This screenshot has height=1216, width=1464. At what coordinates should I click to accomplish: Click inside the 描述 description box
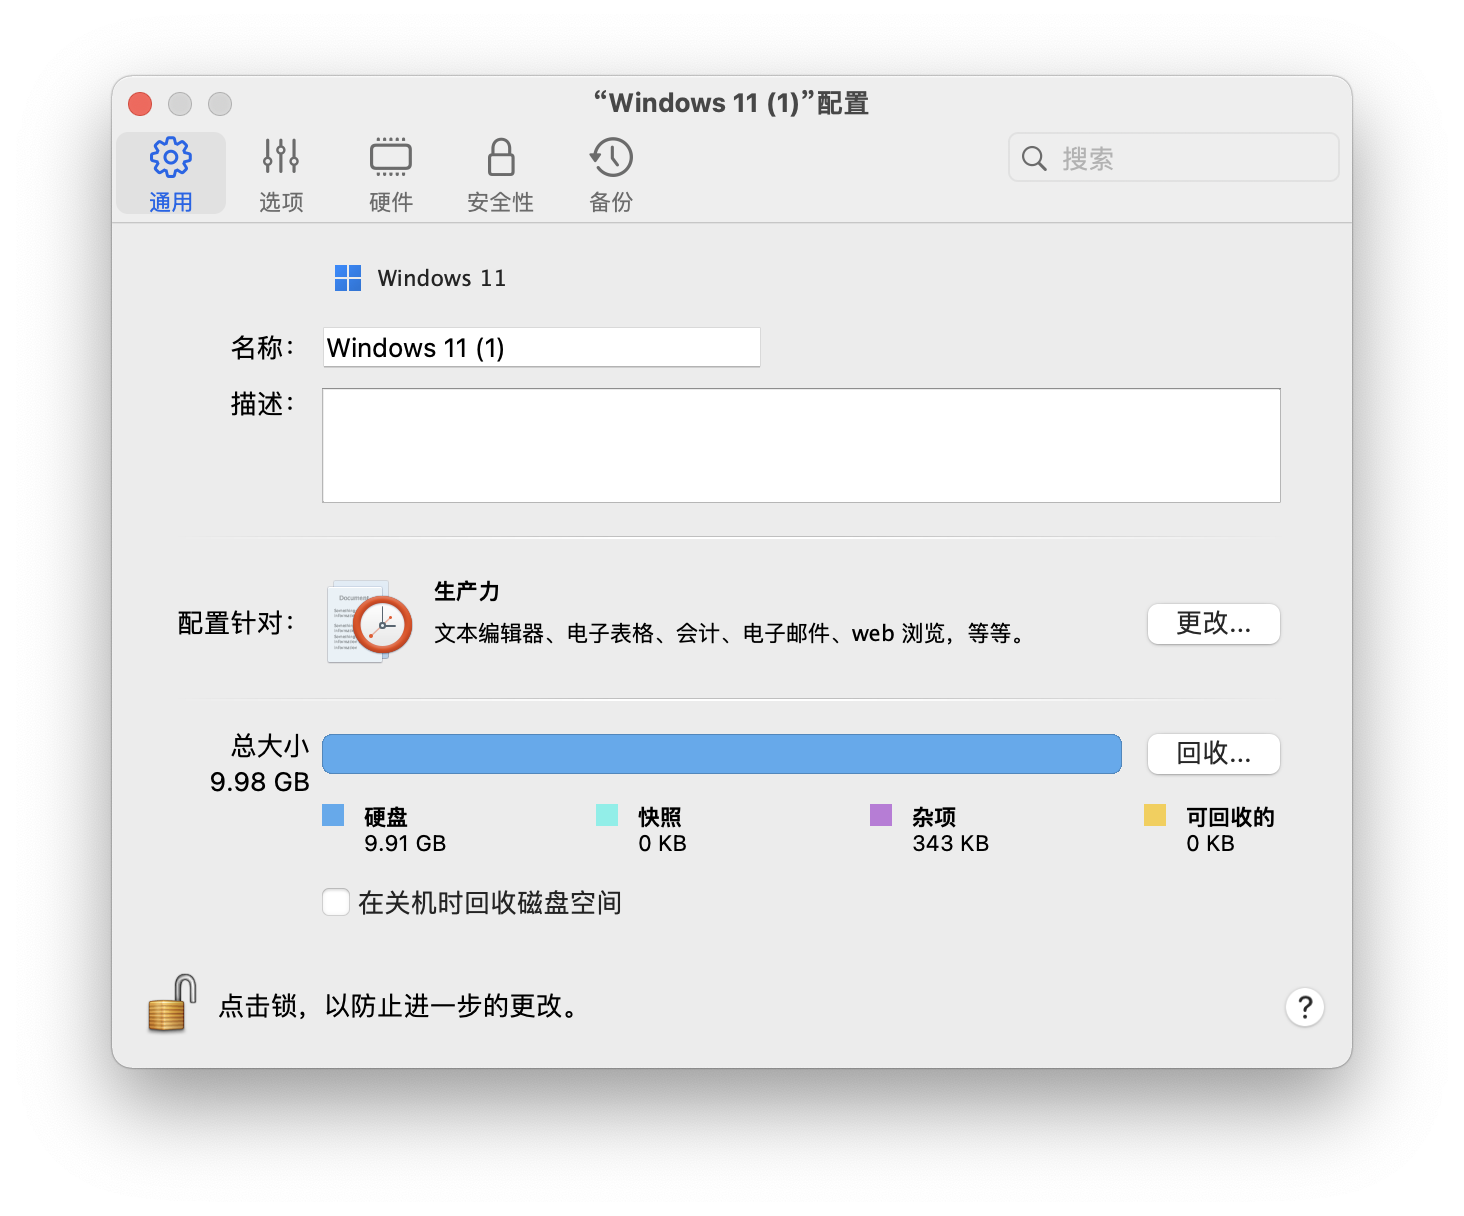point(800,445)
